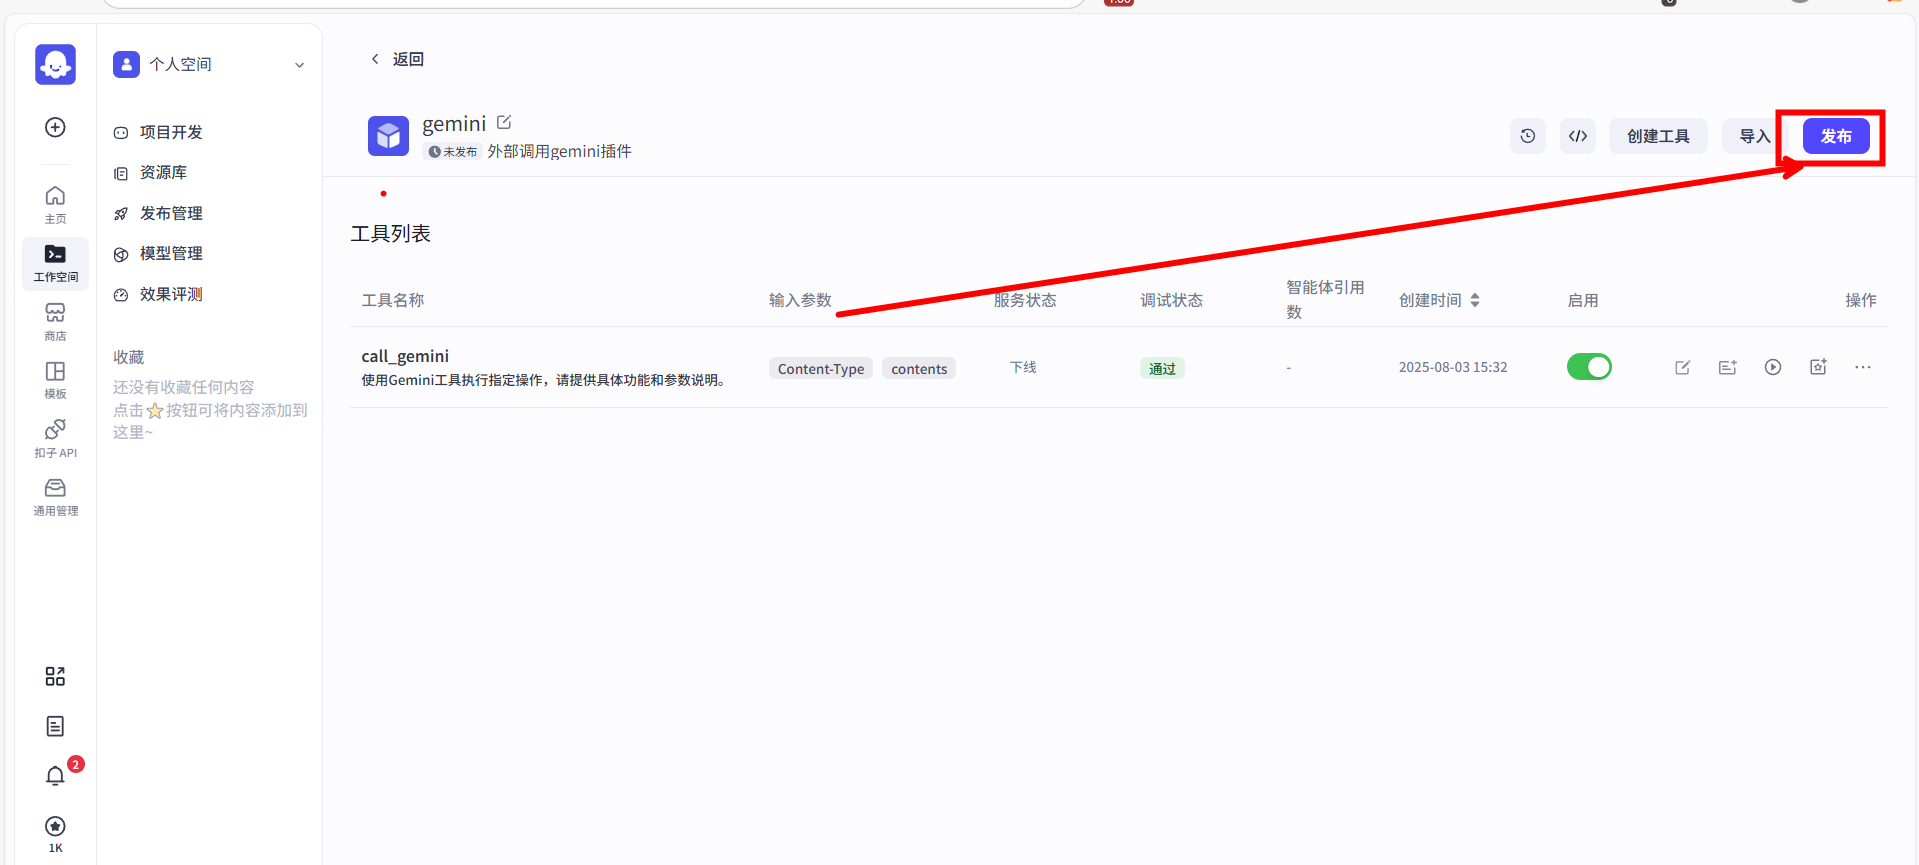Go back using the 返回 link
The image size is (1919, 865).
coord(398,59)
